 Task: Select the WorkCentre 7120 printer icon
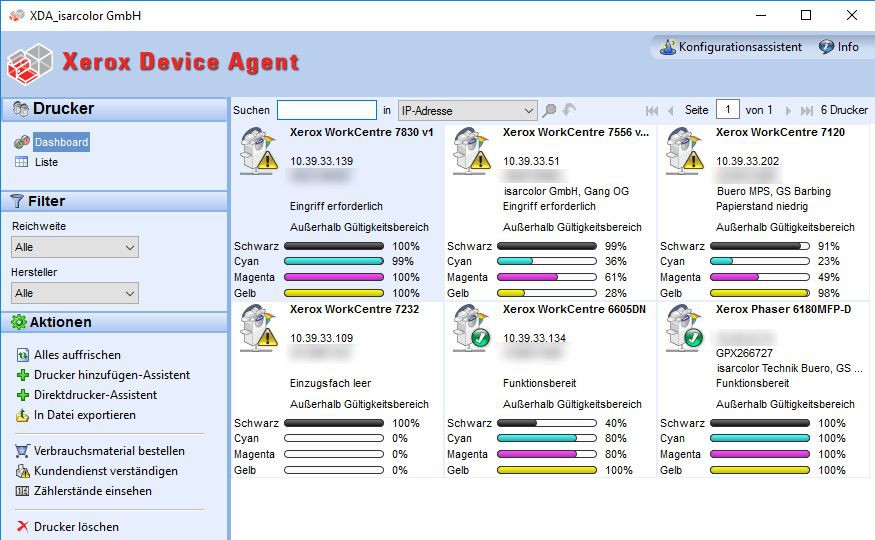point(685,150)
